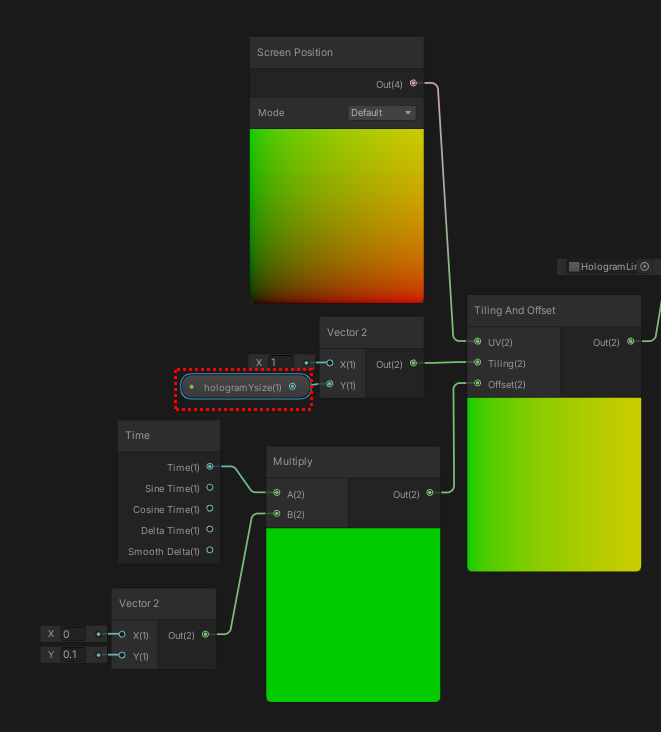Select the Multiply node title
The width and height of the screenshot is (661, 732).
pyautogui.click(x=293, y=461)
